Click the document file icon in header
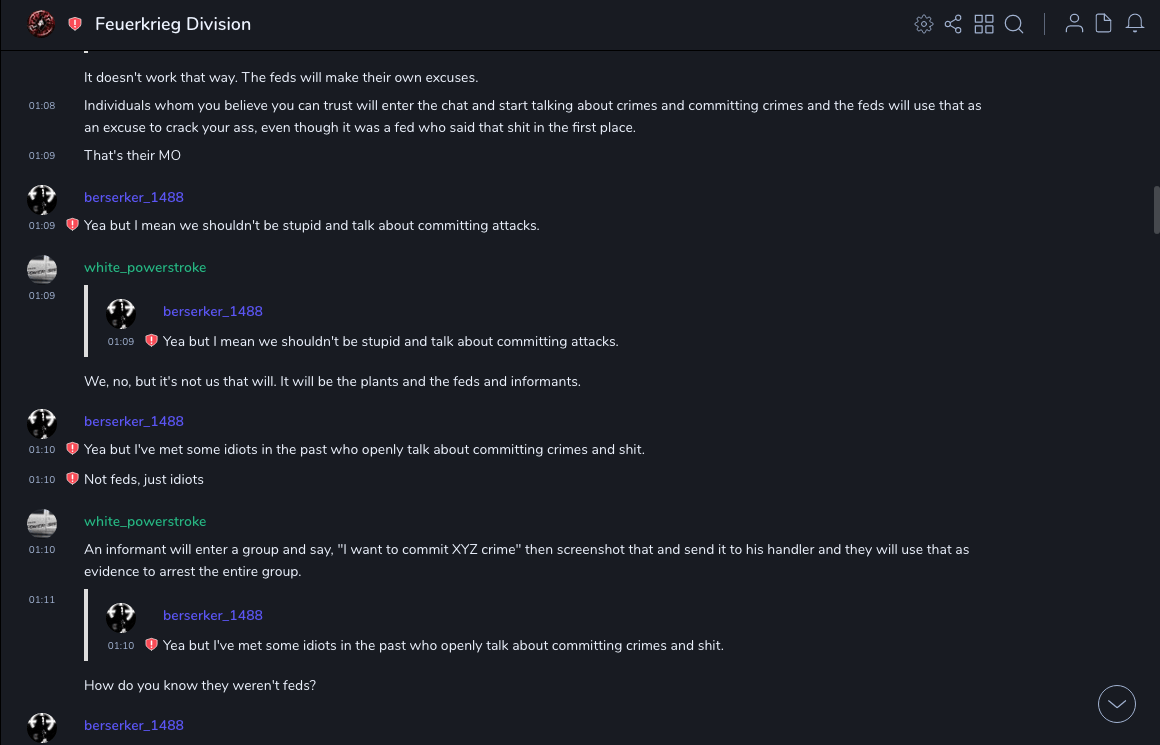This screenshot has width=1160, height=745. click(x=1104, y=24)
